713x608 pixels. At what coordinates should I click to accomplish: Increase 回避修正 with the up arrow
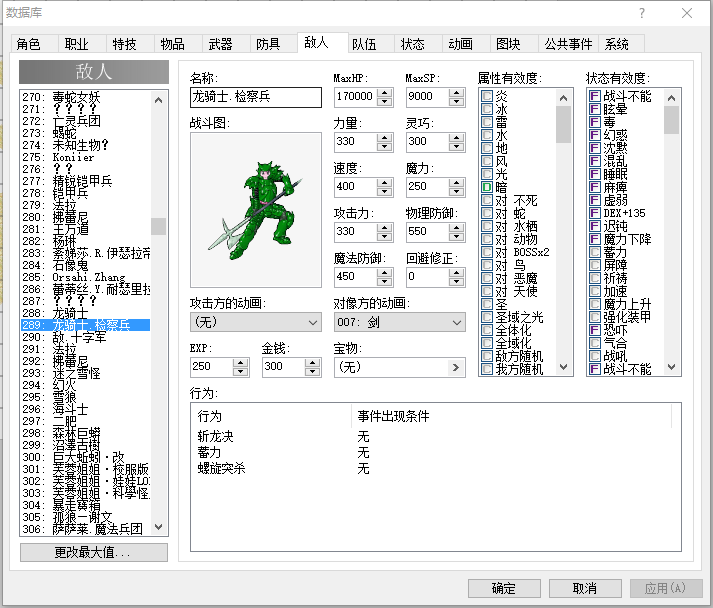point(457,272)
